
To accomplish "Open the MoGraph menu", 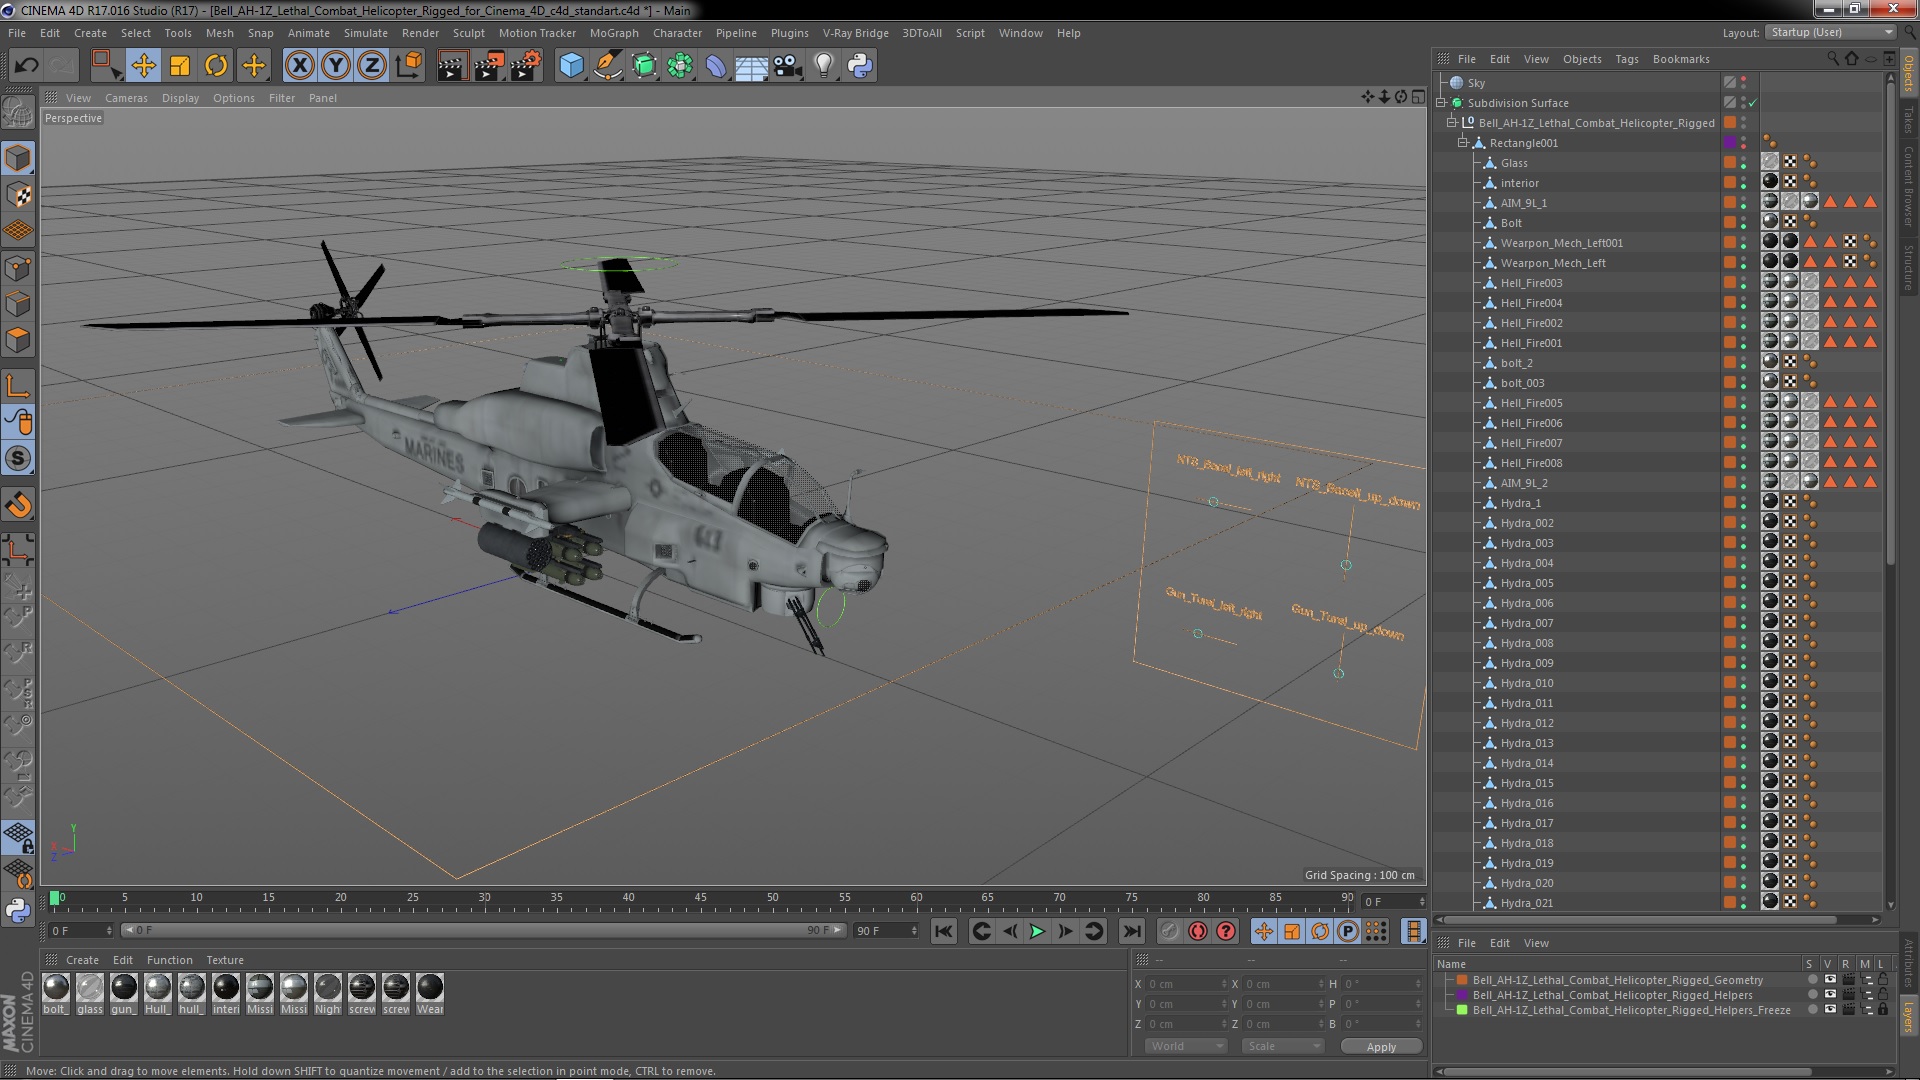I will coord(614,33).
